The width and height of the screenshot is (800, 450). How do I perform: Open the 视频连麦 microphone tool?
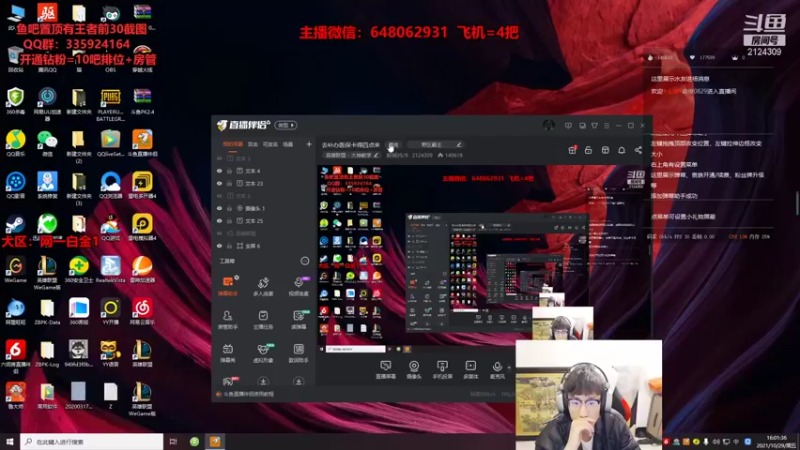point(298,286)
